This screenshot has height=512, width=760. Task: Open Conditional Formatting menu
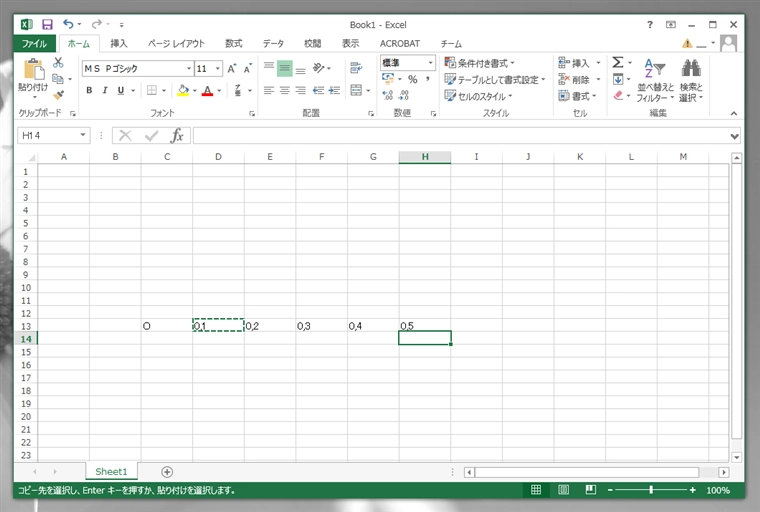(479, 63)
